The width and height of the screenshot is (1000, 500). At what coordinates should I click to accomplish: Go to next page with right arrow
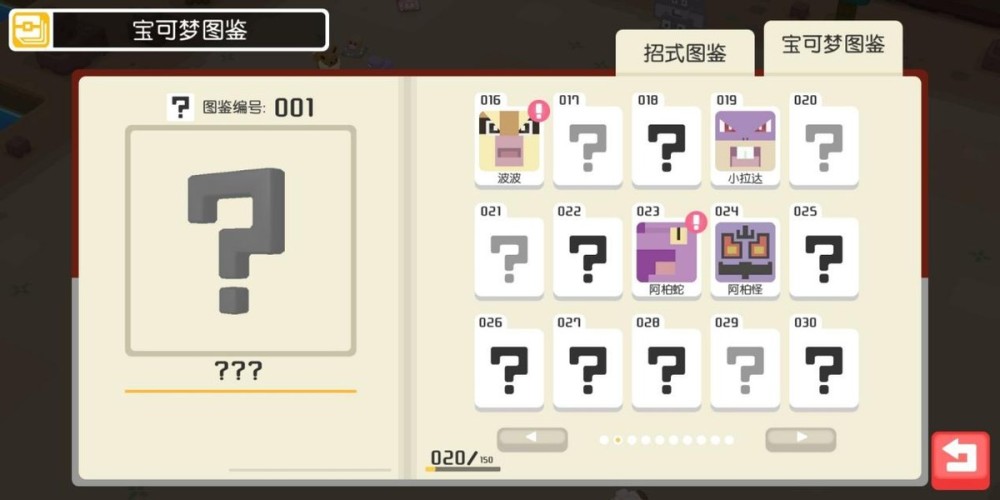(x=801, y=439)
